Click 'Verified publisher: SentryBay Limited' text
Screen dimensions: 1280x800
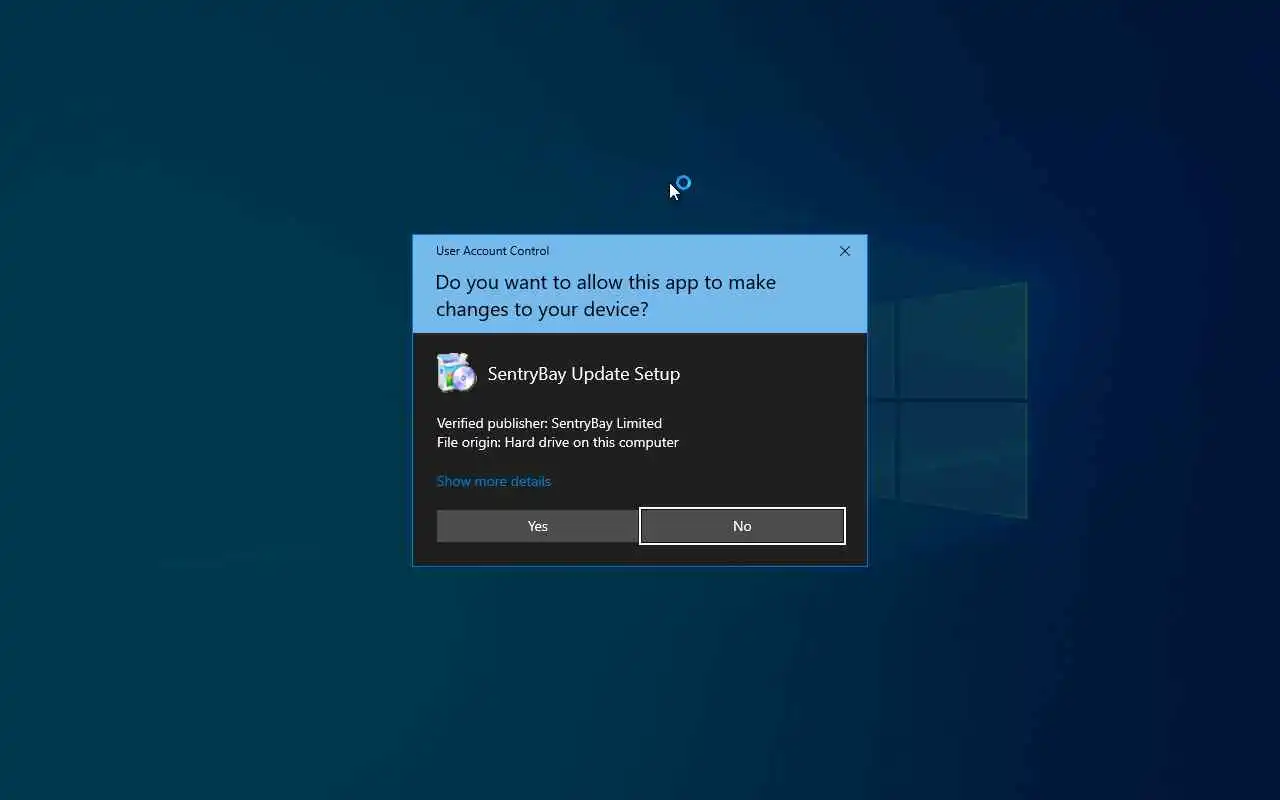click(549, 423)
